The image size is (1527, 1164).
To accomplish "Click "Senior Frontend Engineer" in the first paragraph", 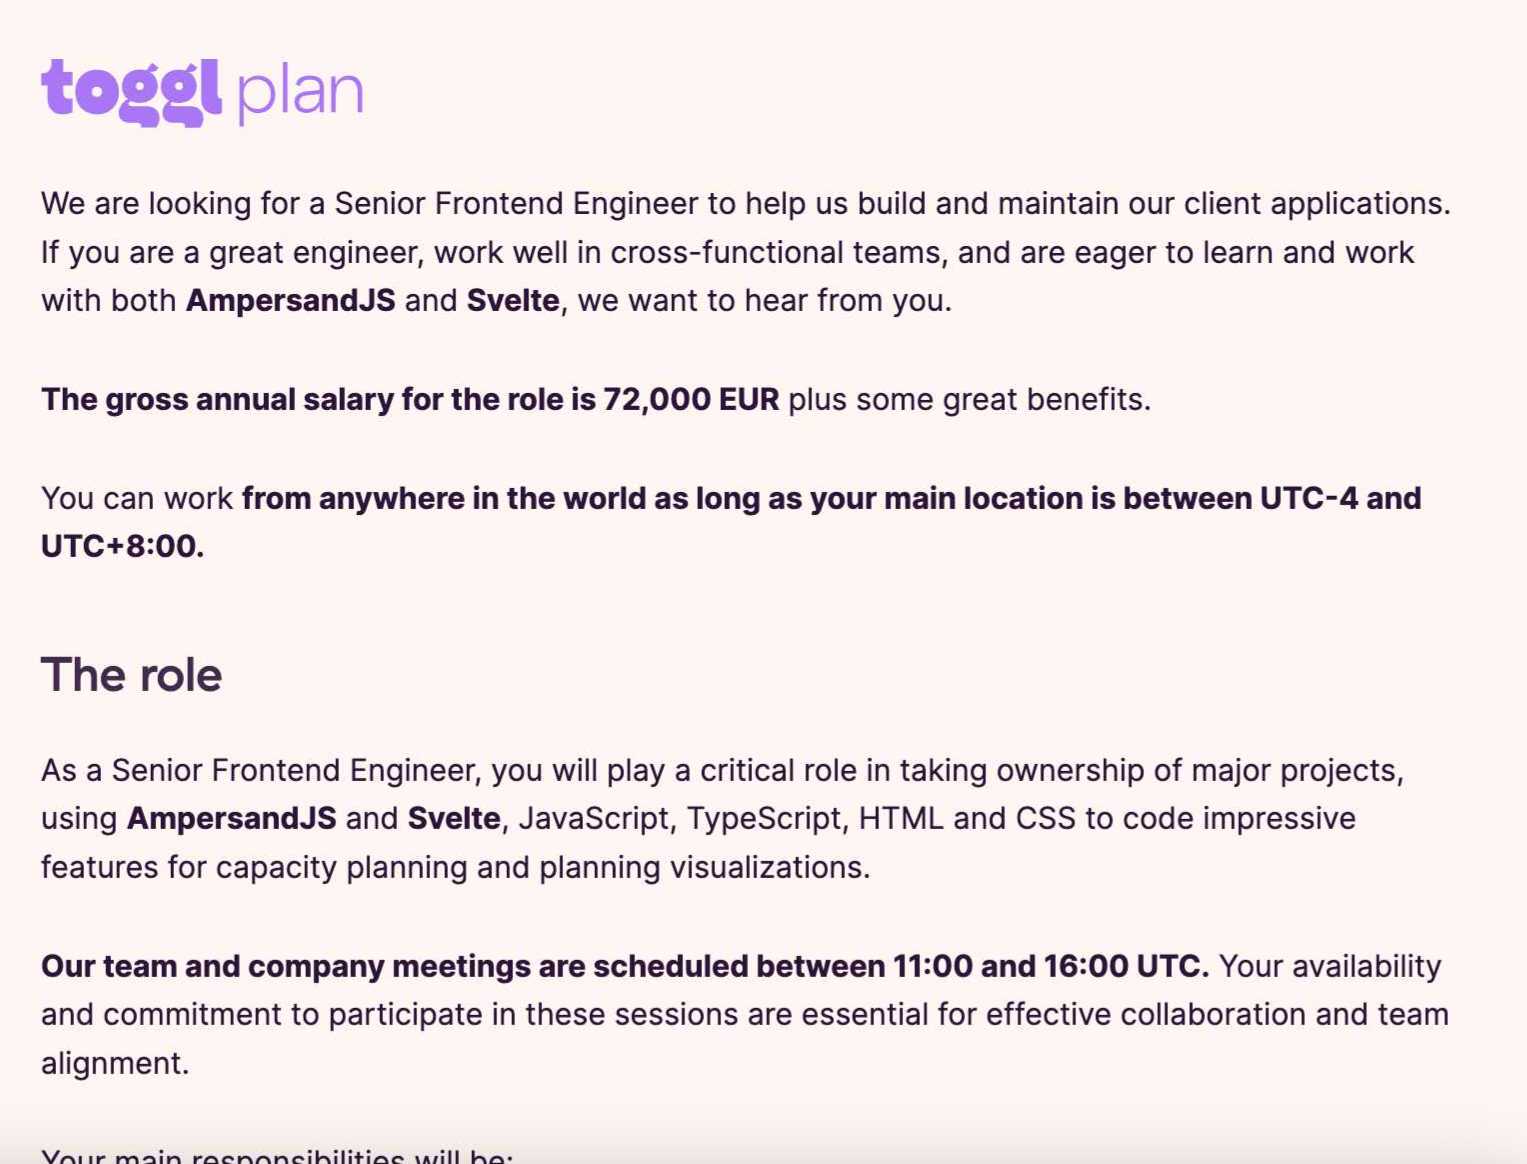I will click(516, 203).
